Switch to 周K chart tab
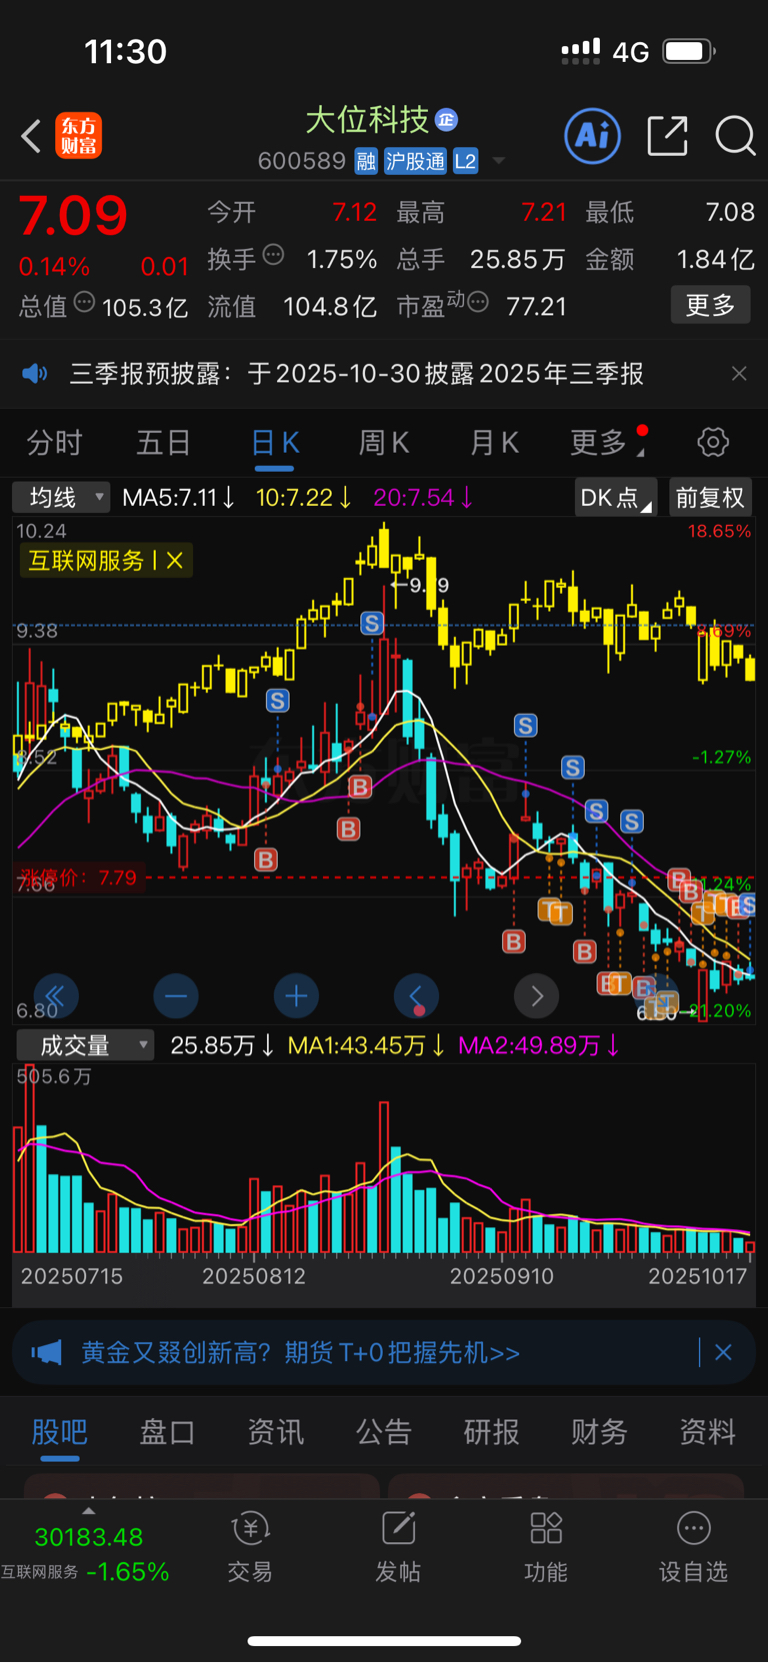768x1663 pixels. pyautogui.click(x=384, y=442)
